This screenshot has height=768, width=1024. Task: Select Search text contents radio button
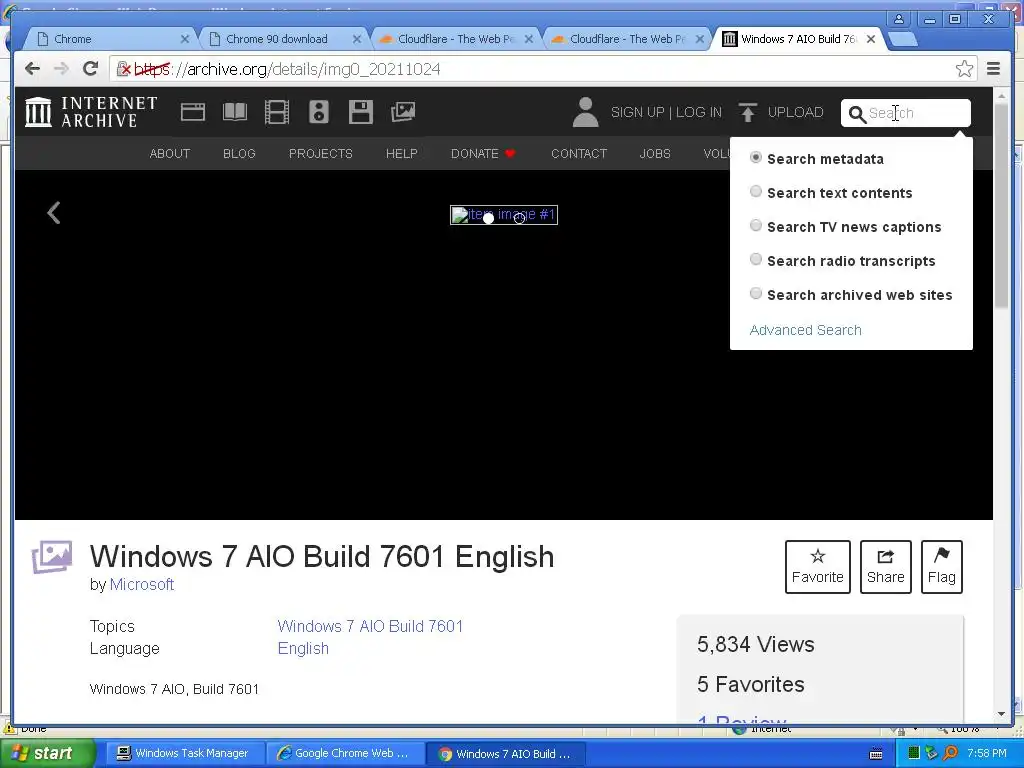click(x=756, y=191)
